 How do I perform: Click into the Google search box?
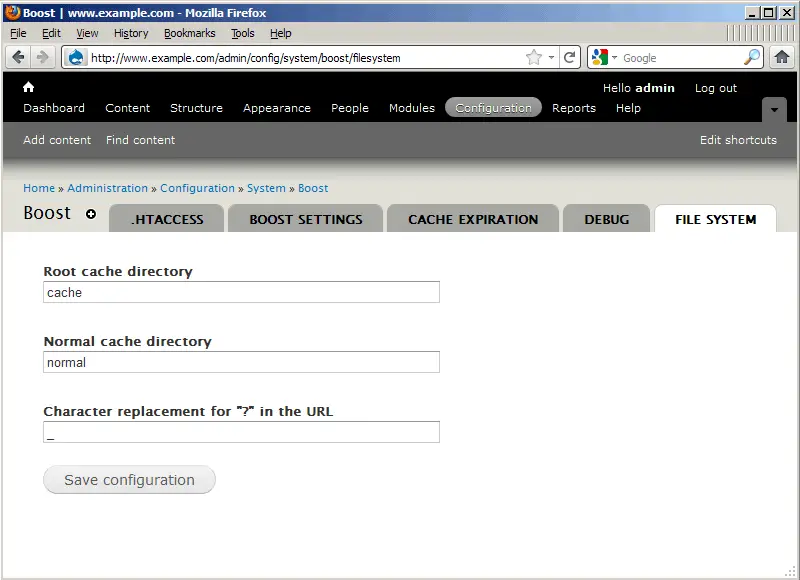tap(681, 58)
